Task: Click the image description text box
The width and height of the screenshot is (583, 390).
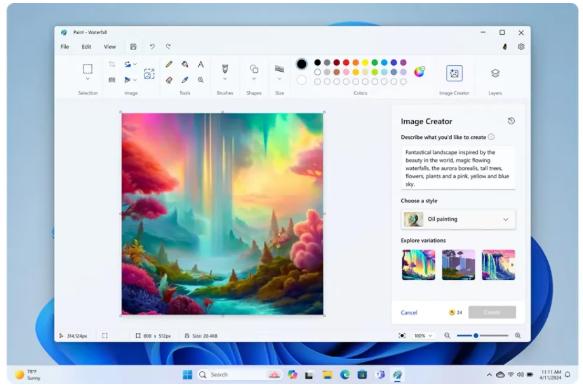Action: (x=458, y=168)
